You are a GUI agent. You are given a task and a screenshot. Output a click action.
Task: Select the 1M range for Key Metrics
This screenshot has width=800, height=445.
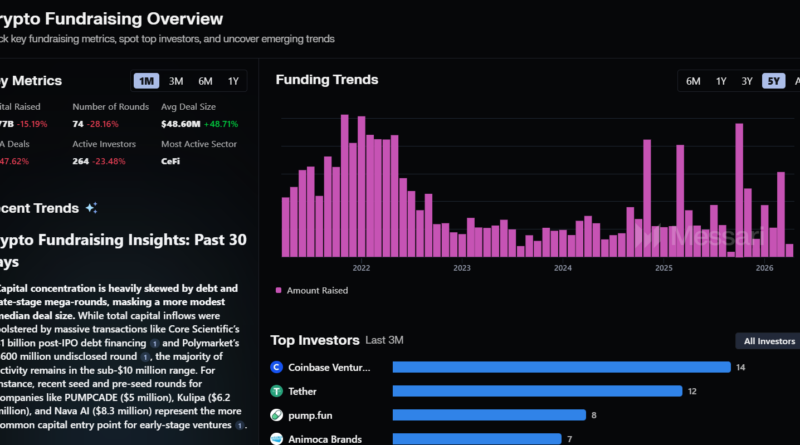[146, 81]
